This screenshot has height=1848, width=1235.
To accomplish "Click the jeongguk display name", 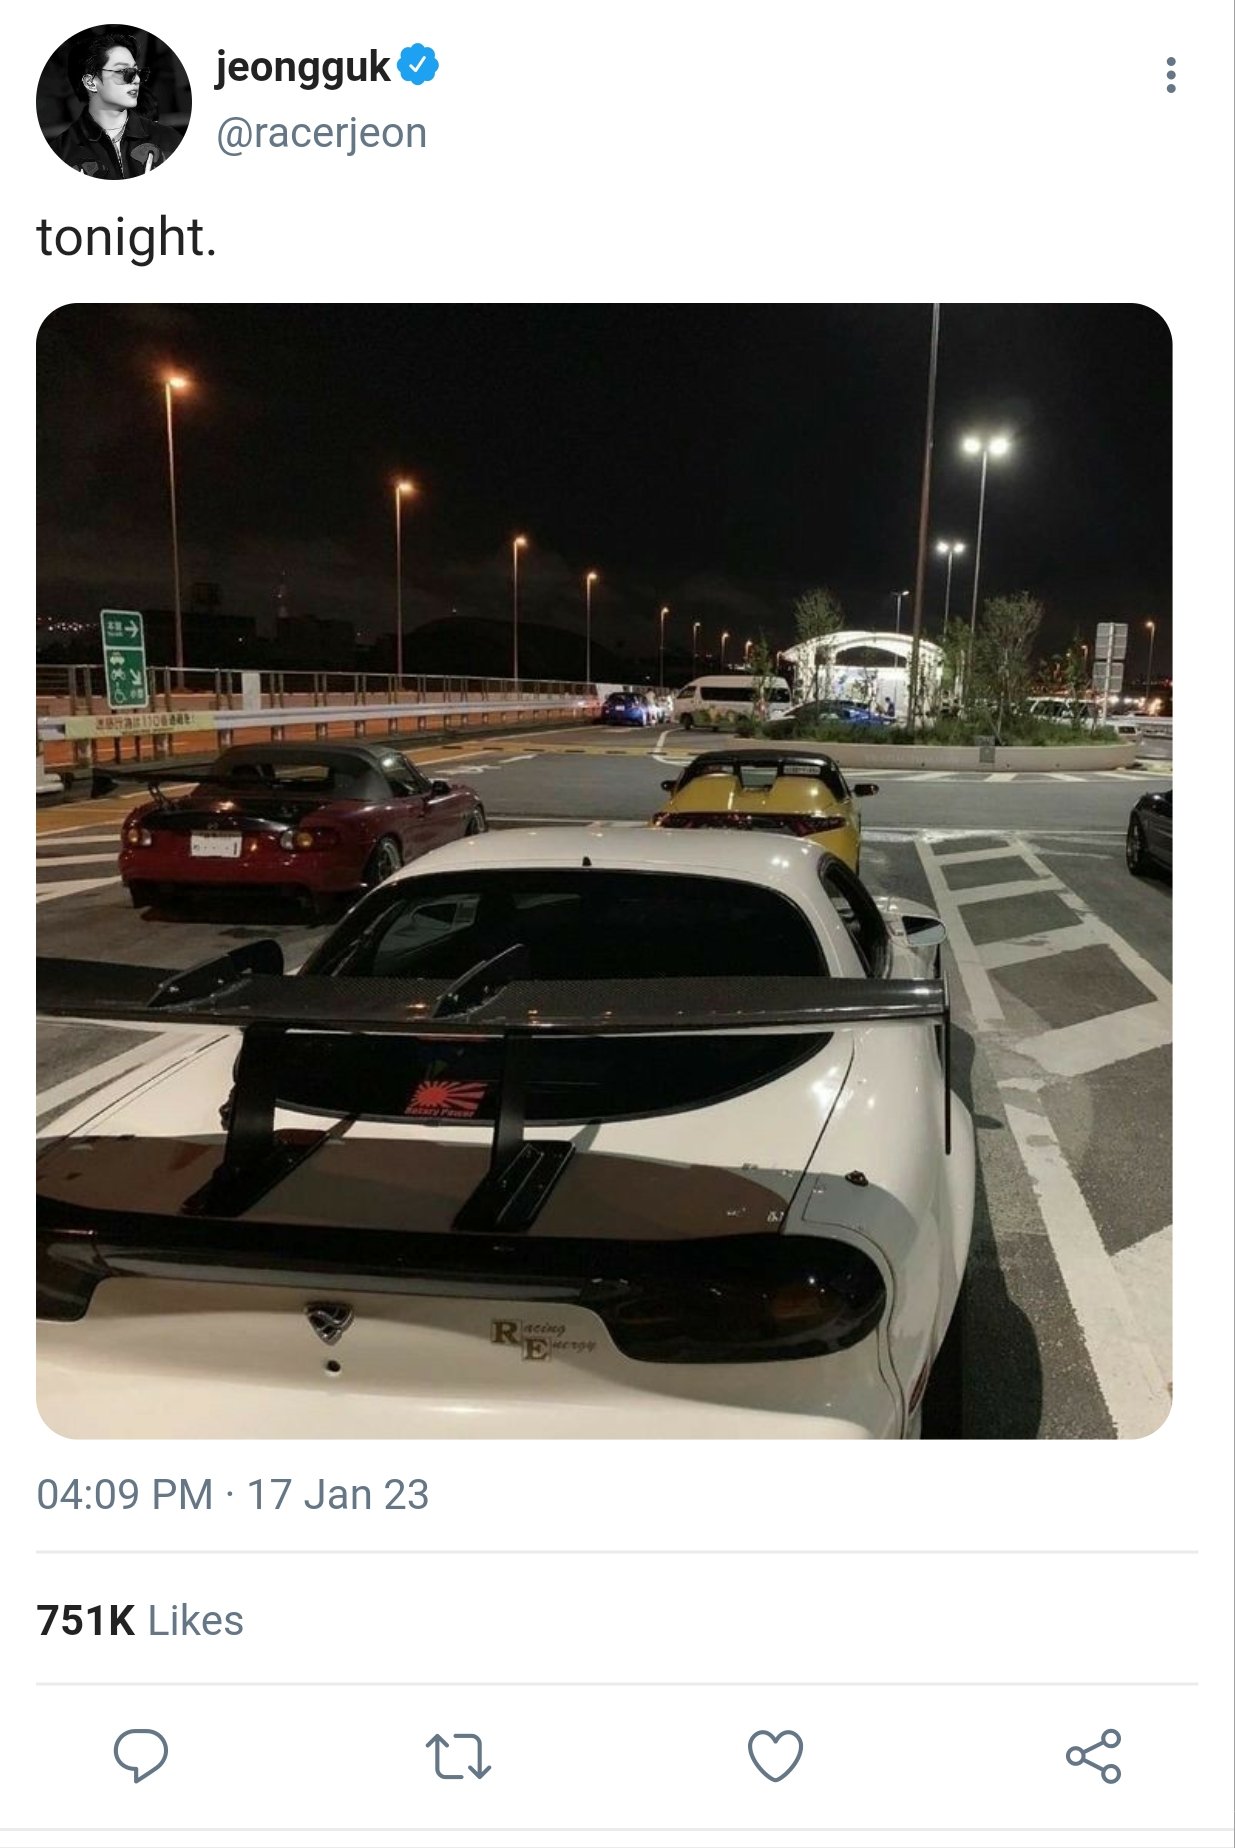I will (x=303, y=67).
